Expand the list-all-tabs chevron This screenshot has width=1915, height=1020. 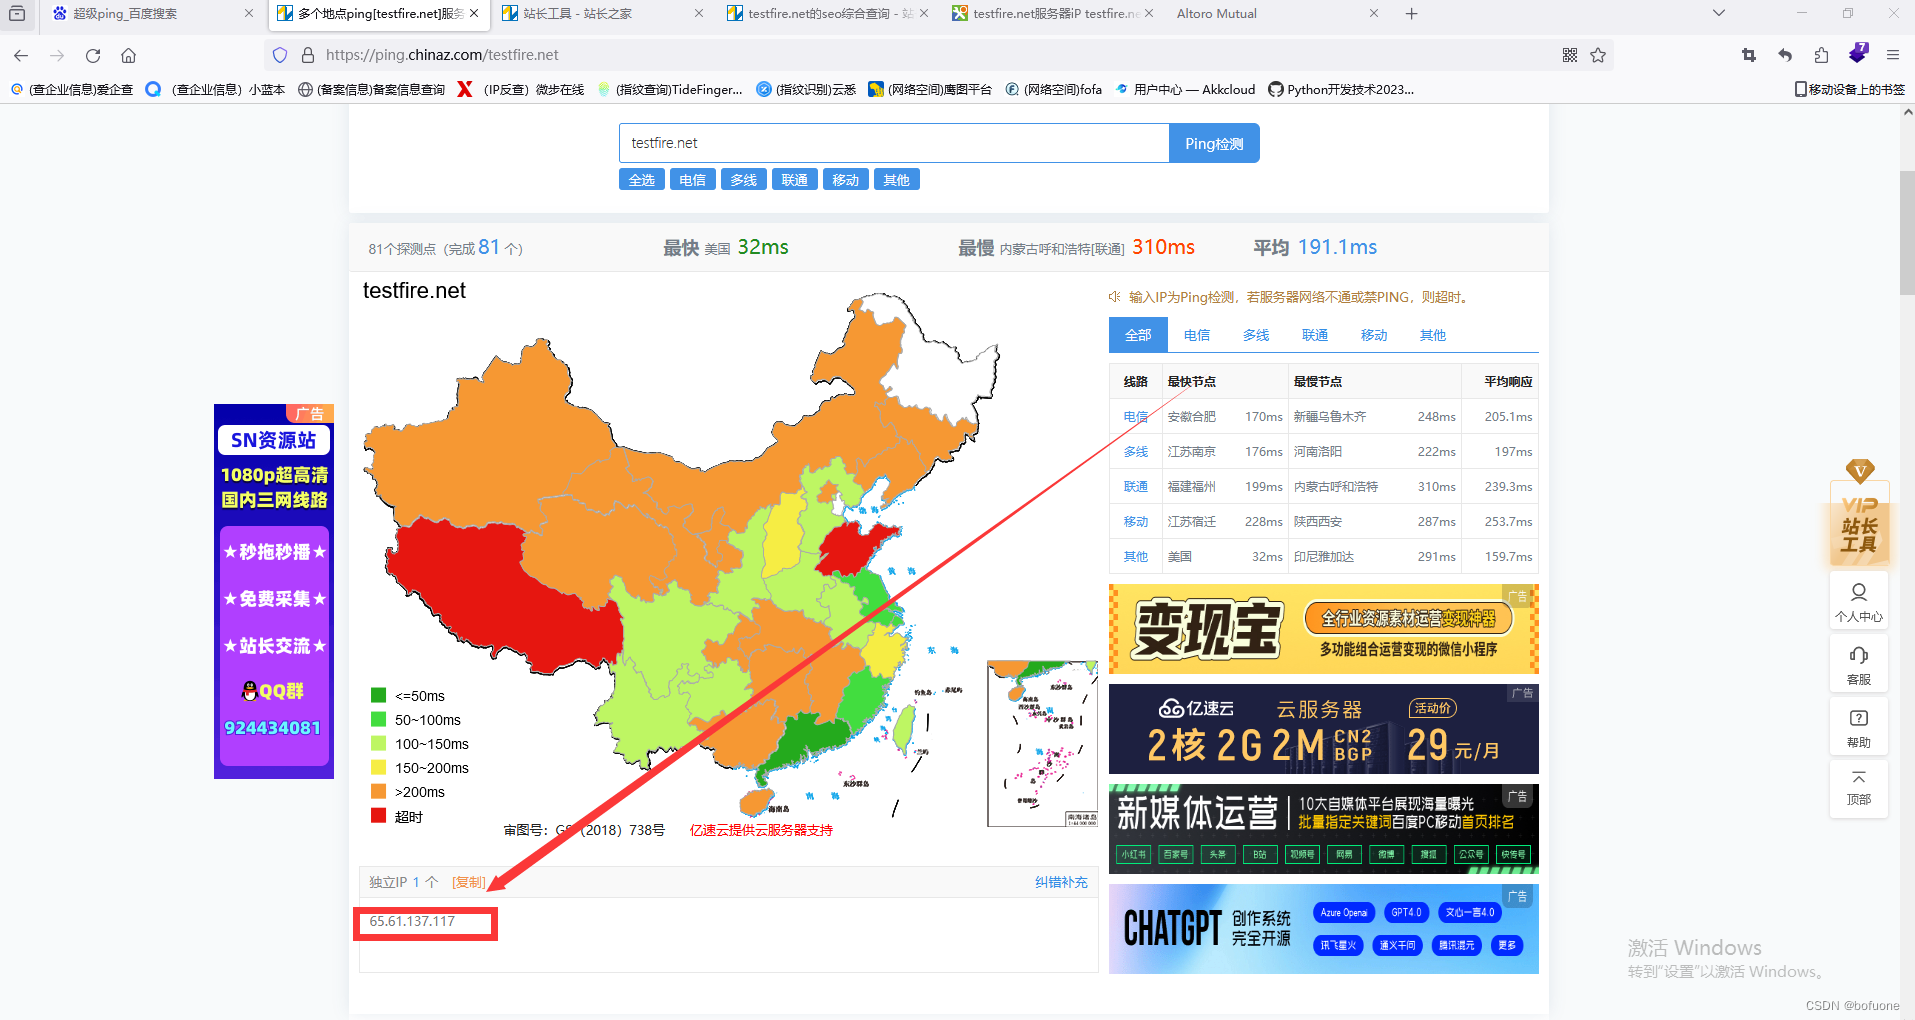1719,14
